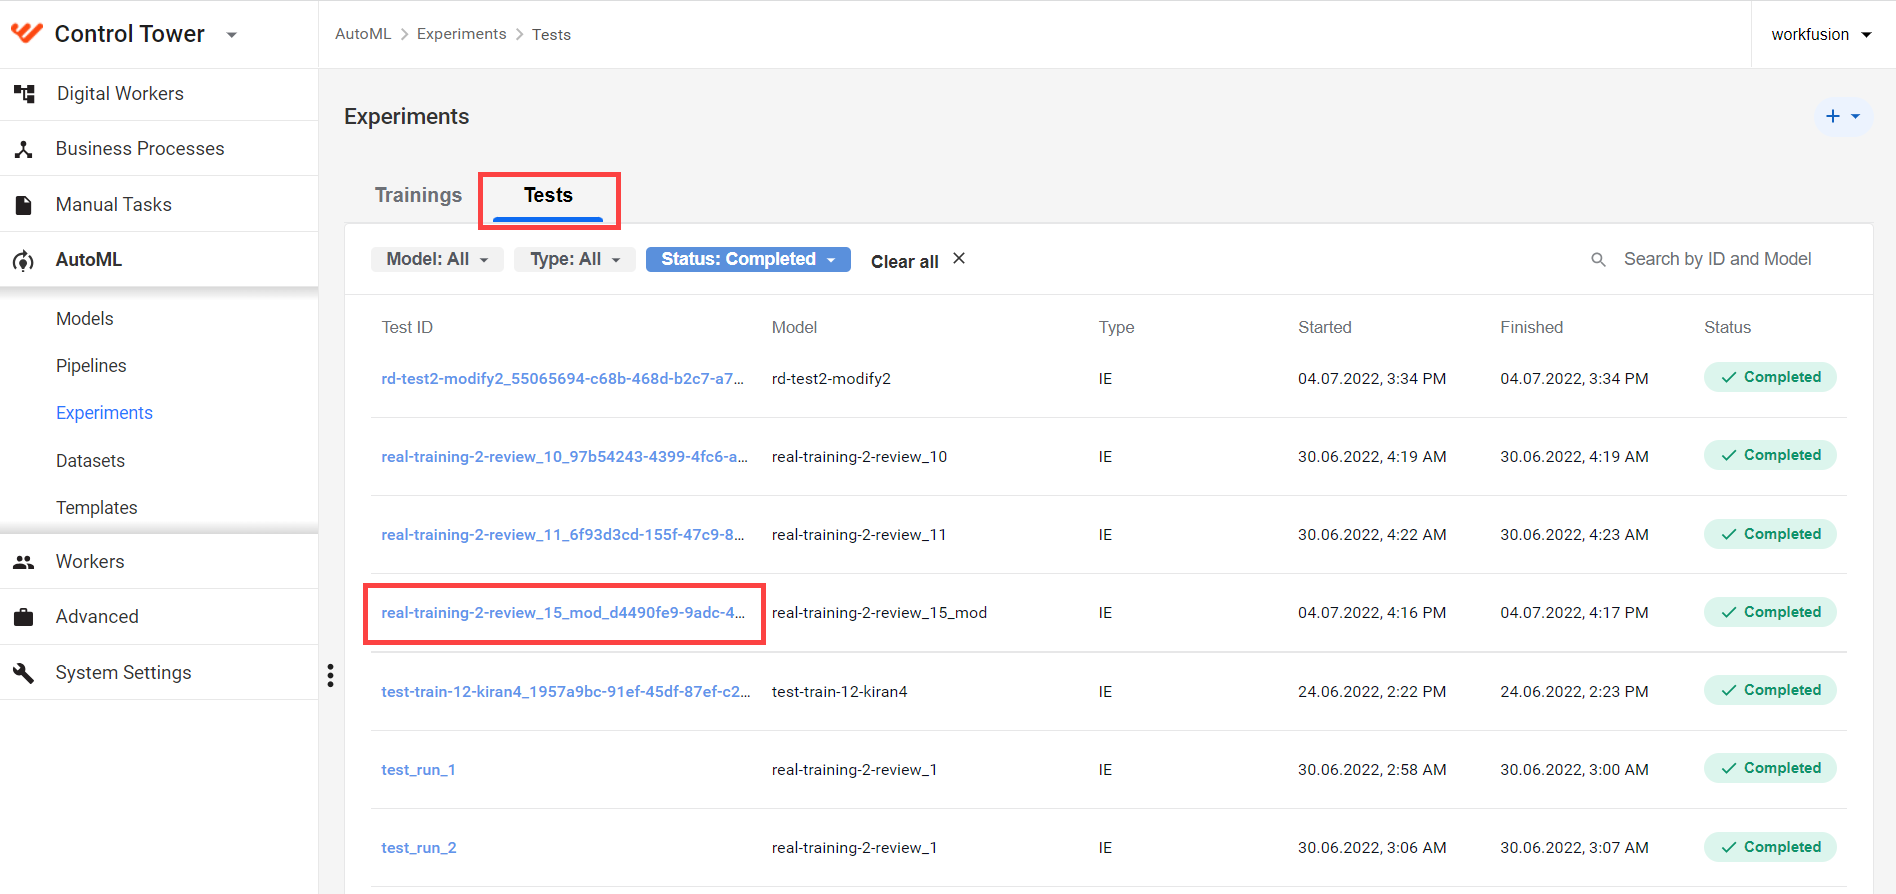This screenshot has height=894, width=1896.
Task: Click the AutoML sidebar icon
Action: [x=23, y=261]
